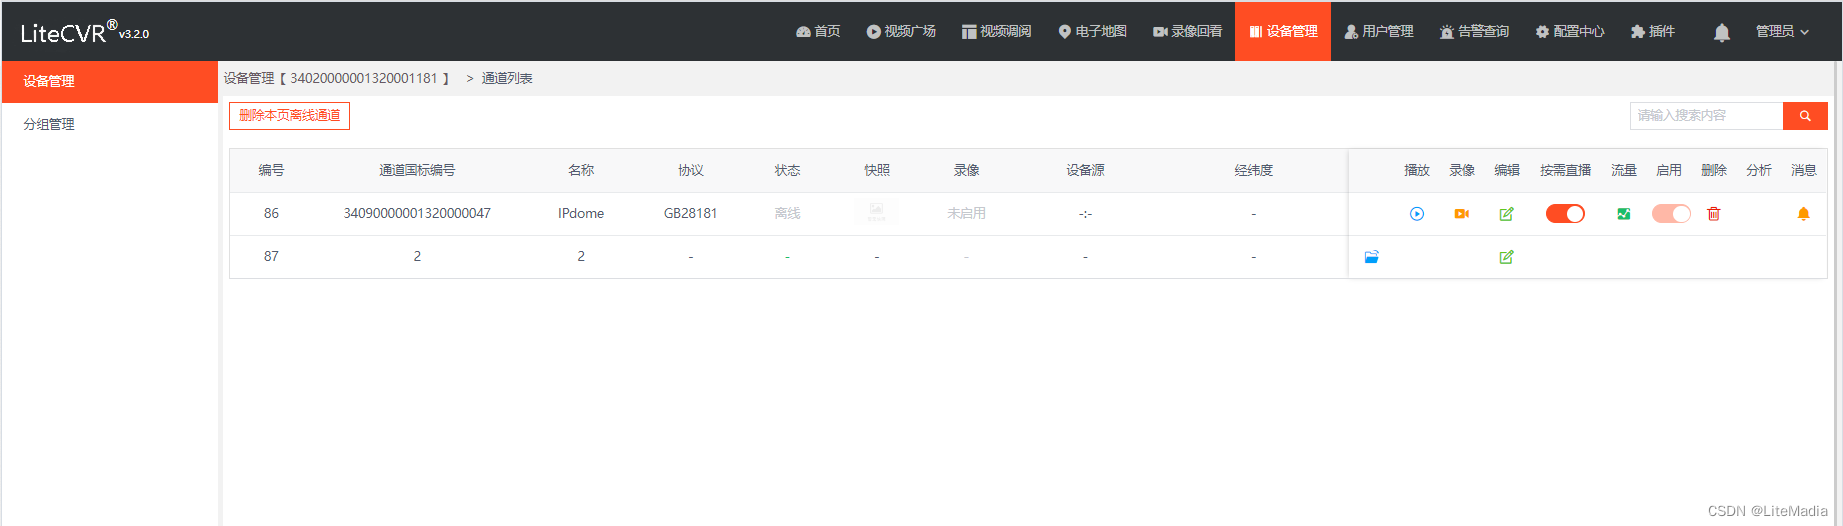Screen dimensions: 1843x526
Task: Click 设备管理 breadcrumb link
Action: [248, 78]
